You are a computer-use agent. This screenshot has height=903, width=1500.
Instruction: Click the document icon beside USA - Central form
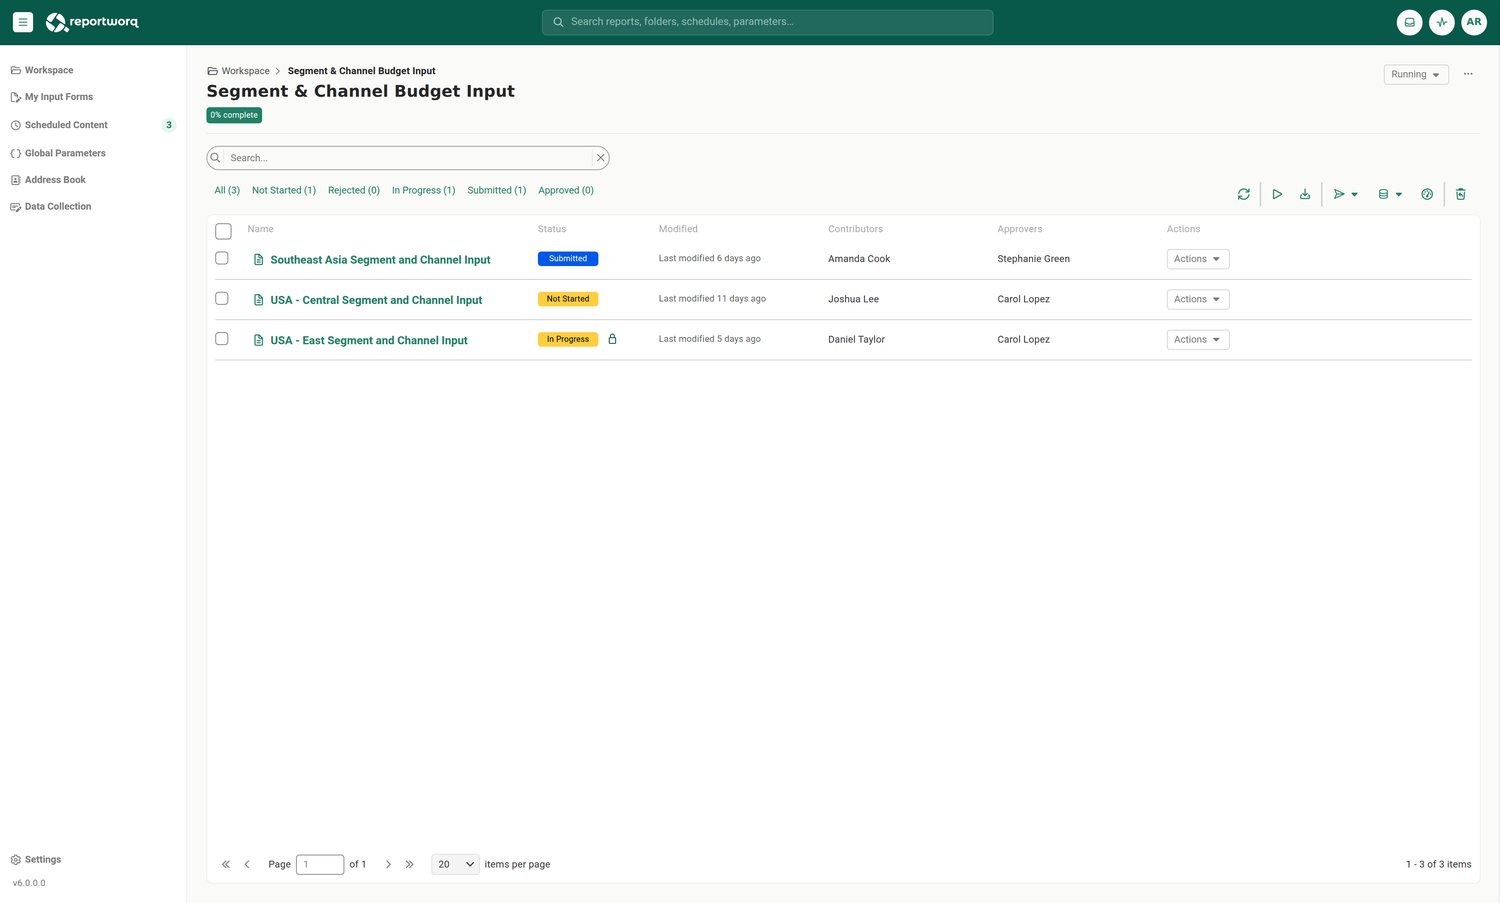pyautogui.click(x=259, y=300)
